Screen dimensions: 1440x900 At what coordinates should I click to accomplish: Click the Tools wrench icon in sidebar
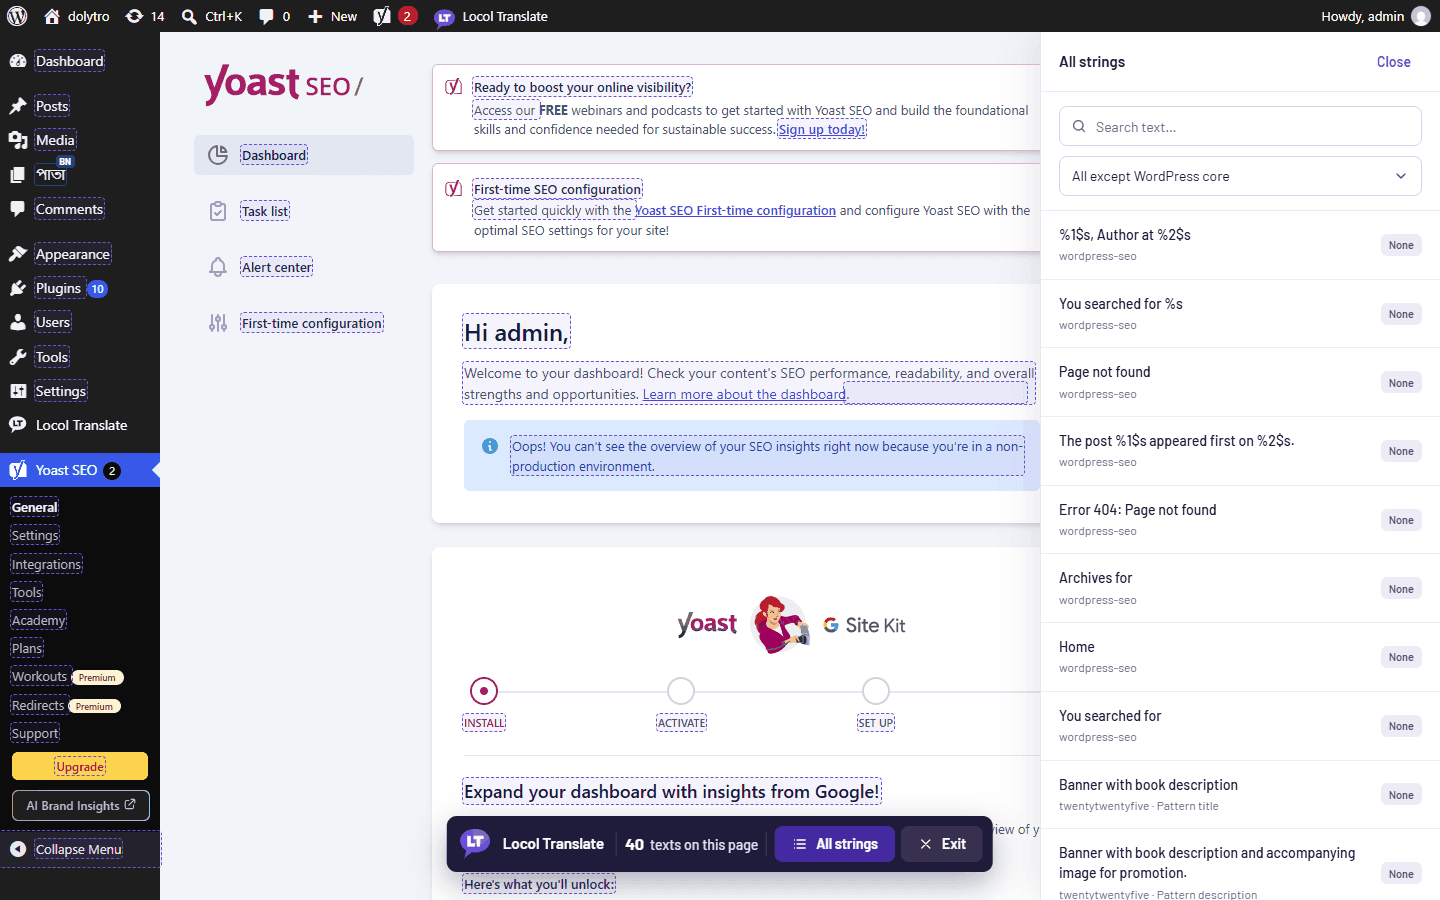pos(18,357)
